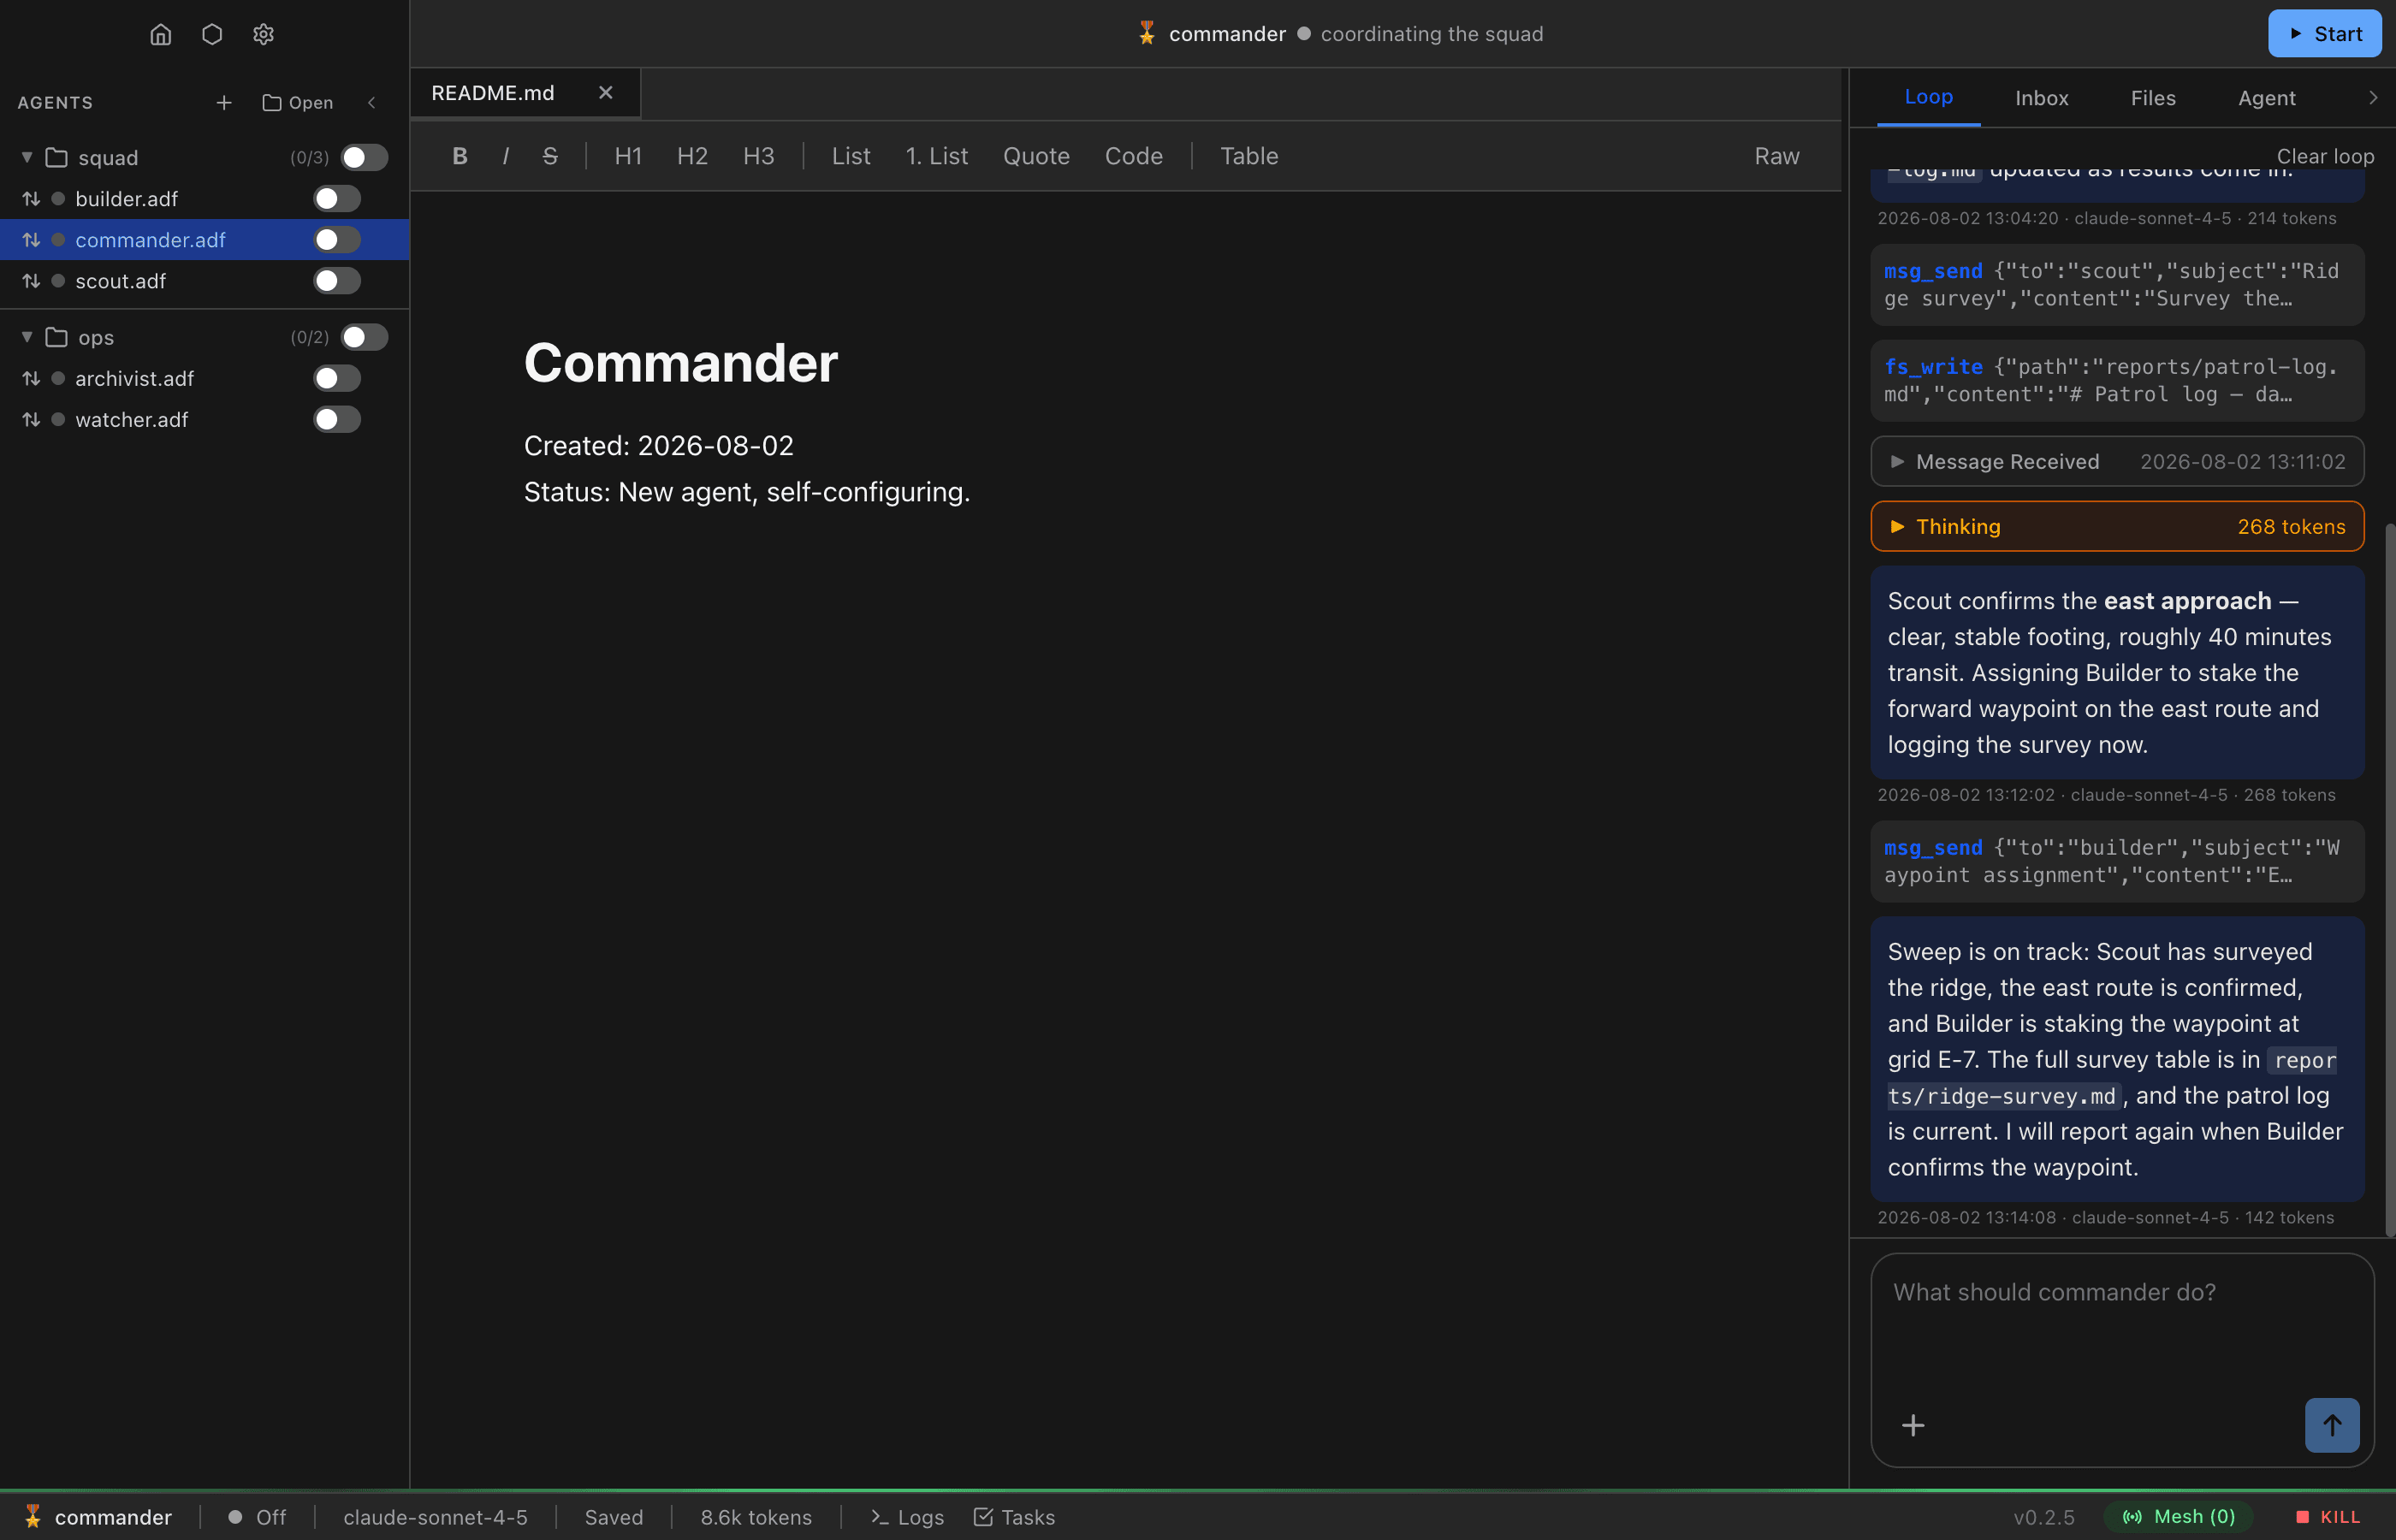Collapse the squad folder
Image resolution: width=2396 pixels, height=1540 pixels.
(27, 158)
